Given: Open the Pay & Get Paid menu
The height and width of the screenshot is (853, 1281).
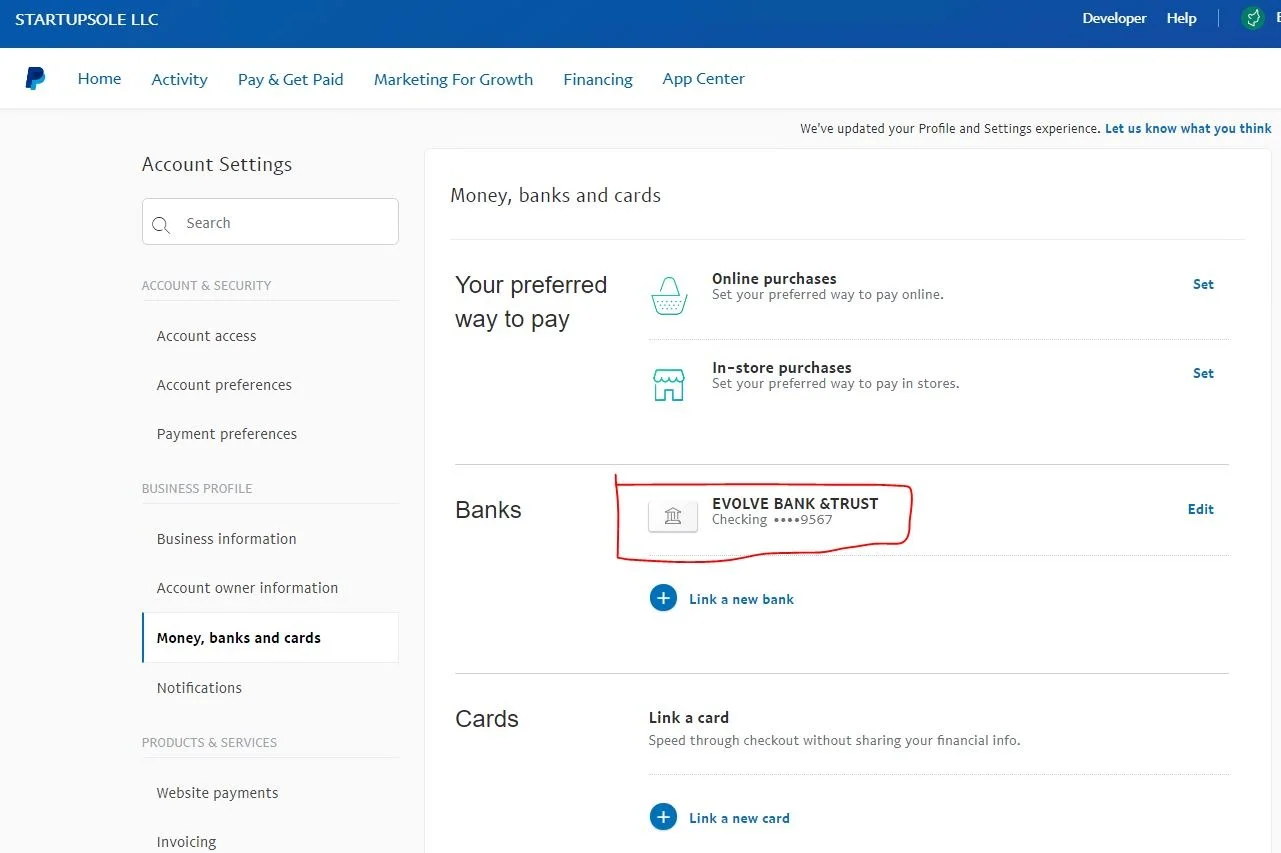Looking at the screenshot, I should coord(290,79).
